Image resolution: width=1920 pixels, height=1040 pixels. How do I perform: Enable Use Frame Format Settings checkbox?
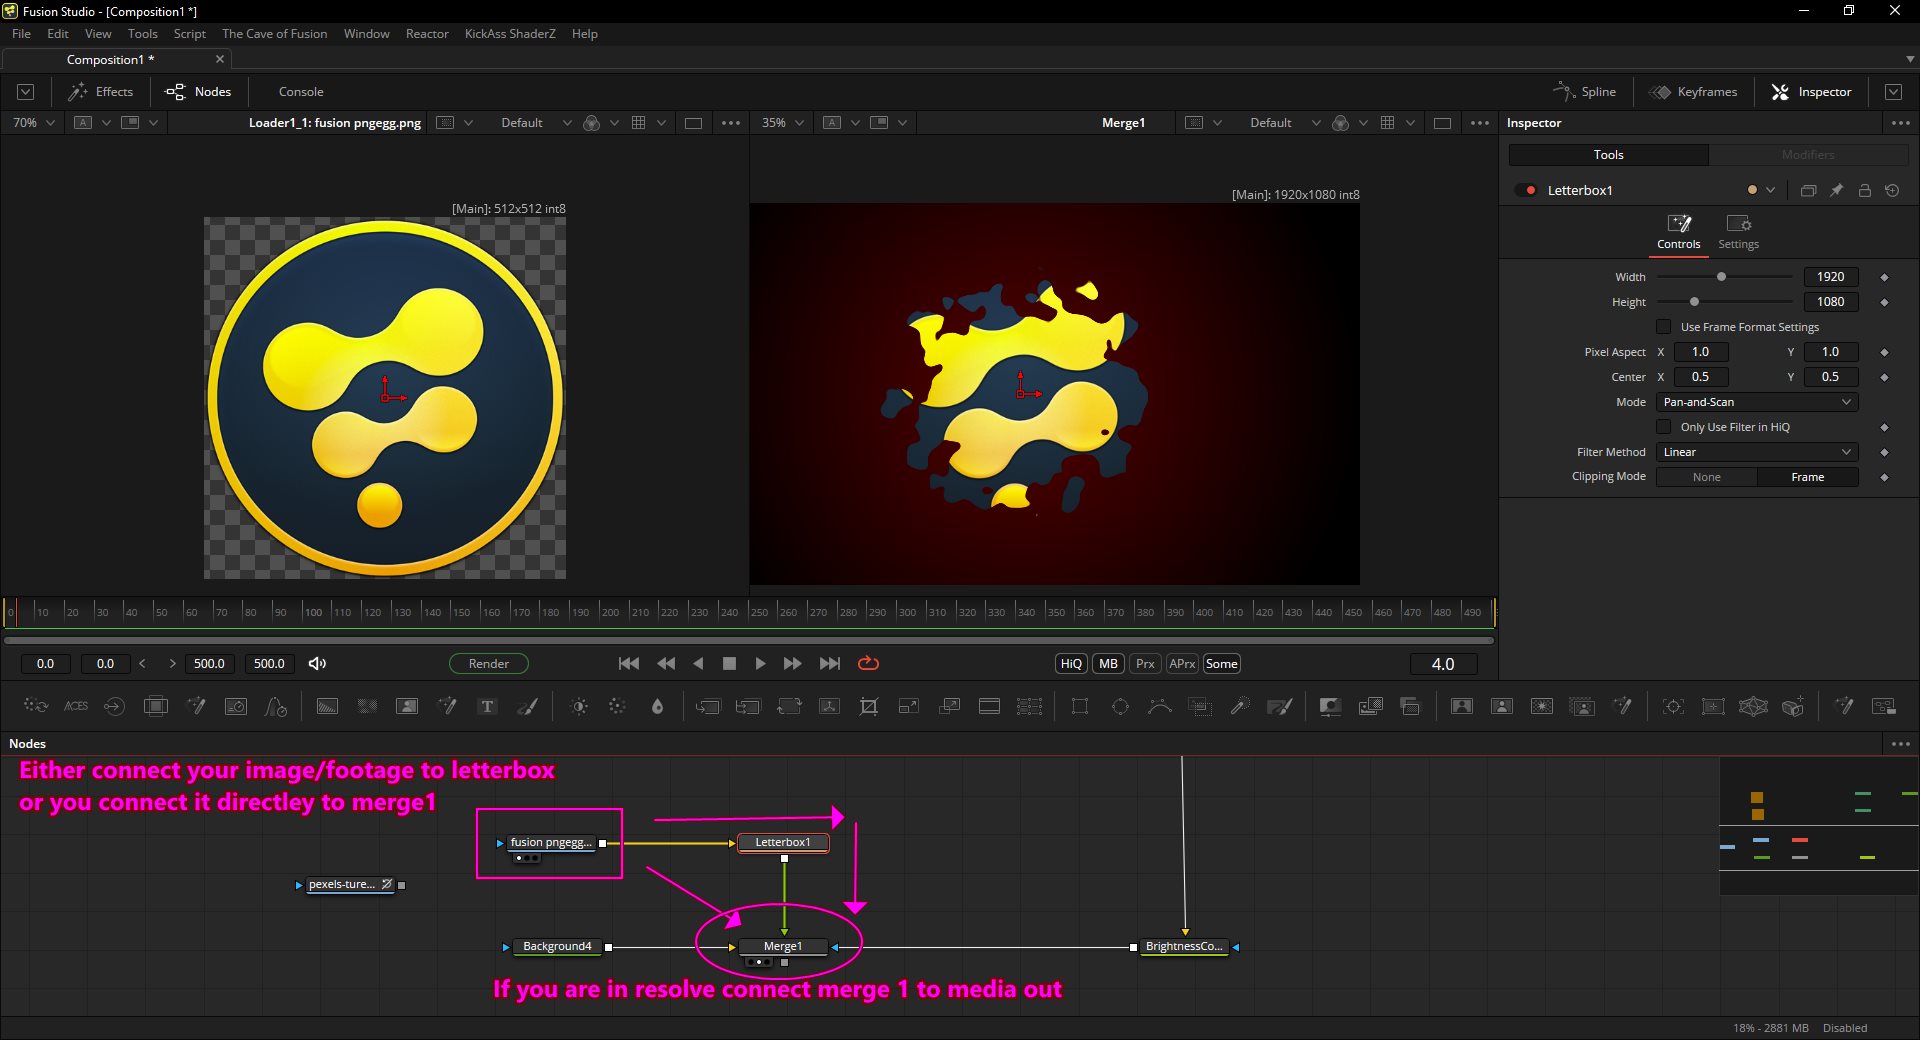click(1664, 327)
